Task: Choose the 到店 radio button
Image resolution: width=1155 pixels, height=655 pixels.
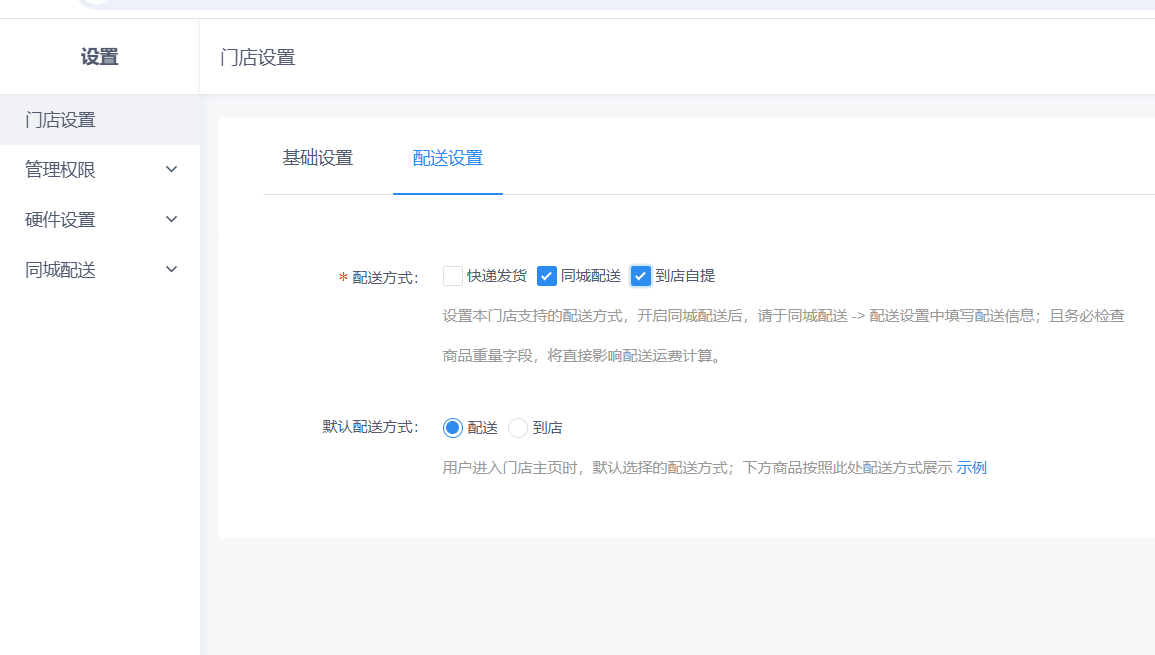Action: [x=518, y=428]
